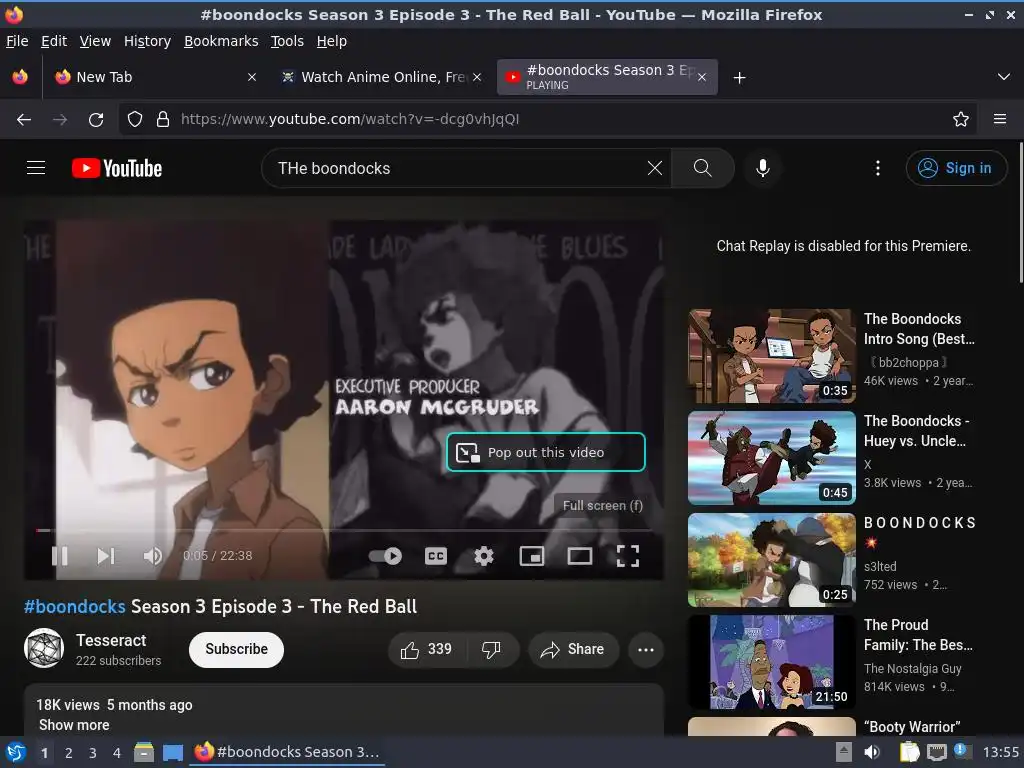View site security lock info
This screenshot has height=768, width=1024.
[x=163, y=120]
